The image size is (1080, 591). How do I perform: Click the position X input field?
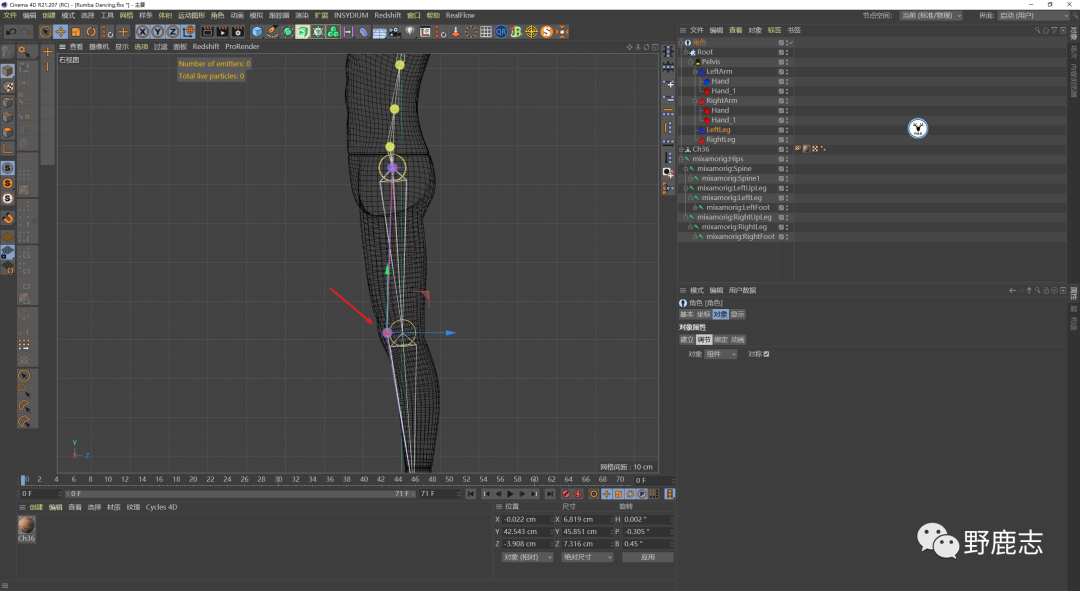(524, 519)
